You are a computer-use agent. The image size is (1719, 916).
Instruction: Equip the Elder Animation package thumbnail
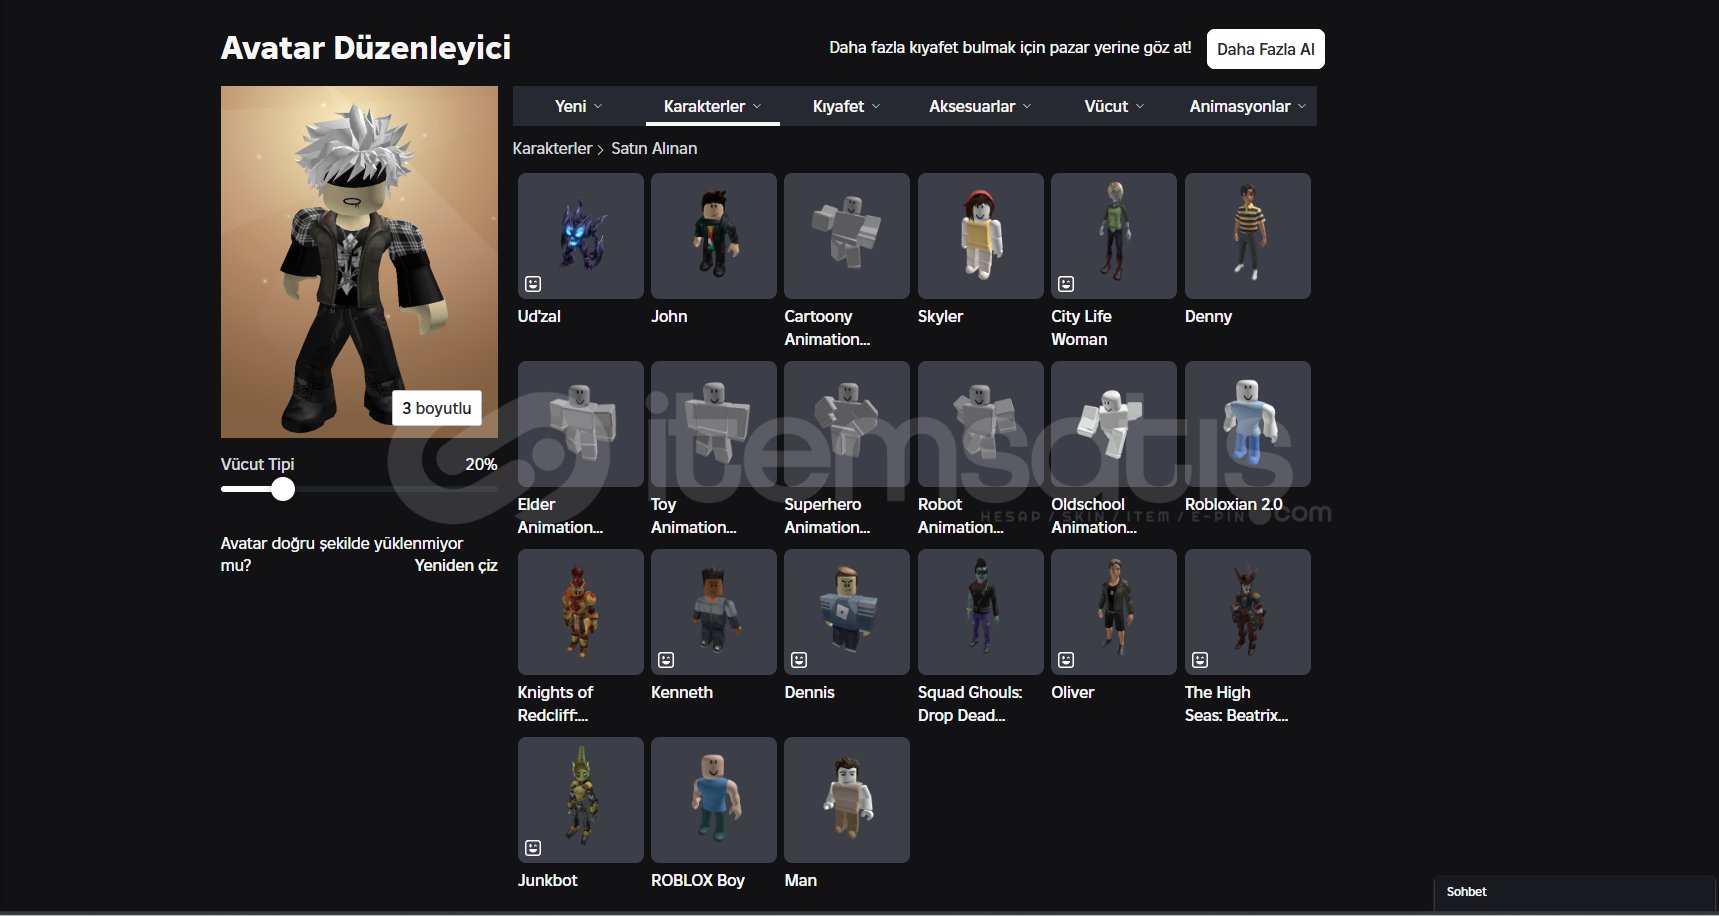[580, 424]
